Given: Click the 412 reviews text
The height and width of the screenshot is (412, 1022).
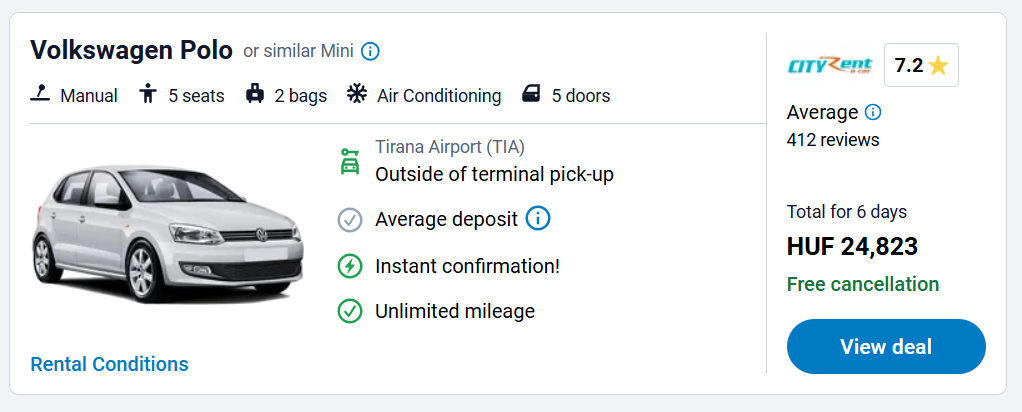Looking at the screenshot, I should [833, 139].
